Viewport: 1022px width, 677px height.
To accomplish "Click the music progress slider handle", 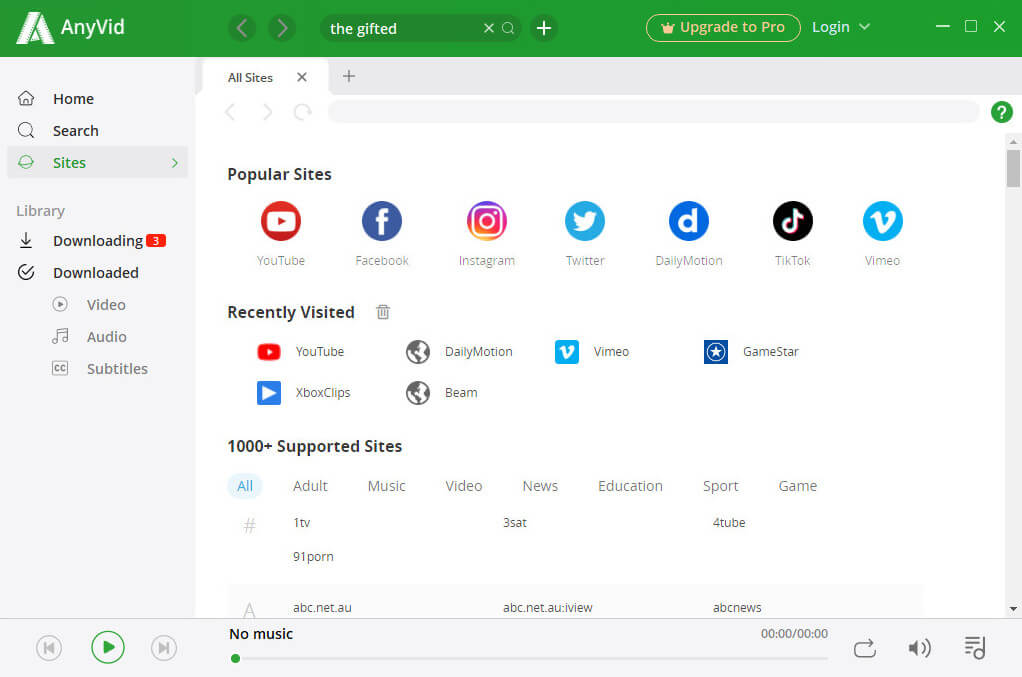I will [x=235, y=659].
